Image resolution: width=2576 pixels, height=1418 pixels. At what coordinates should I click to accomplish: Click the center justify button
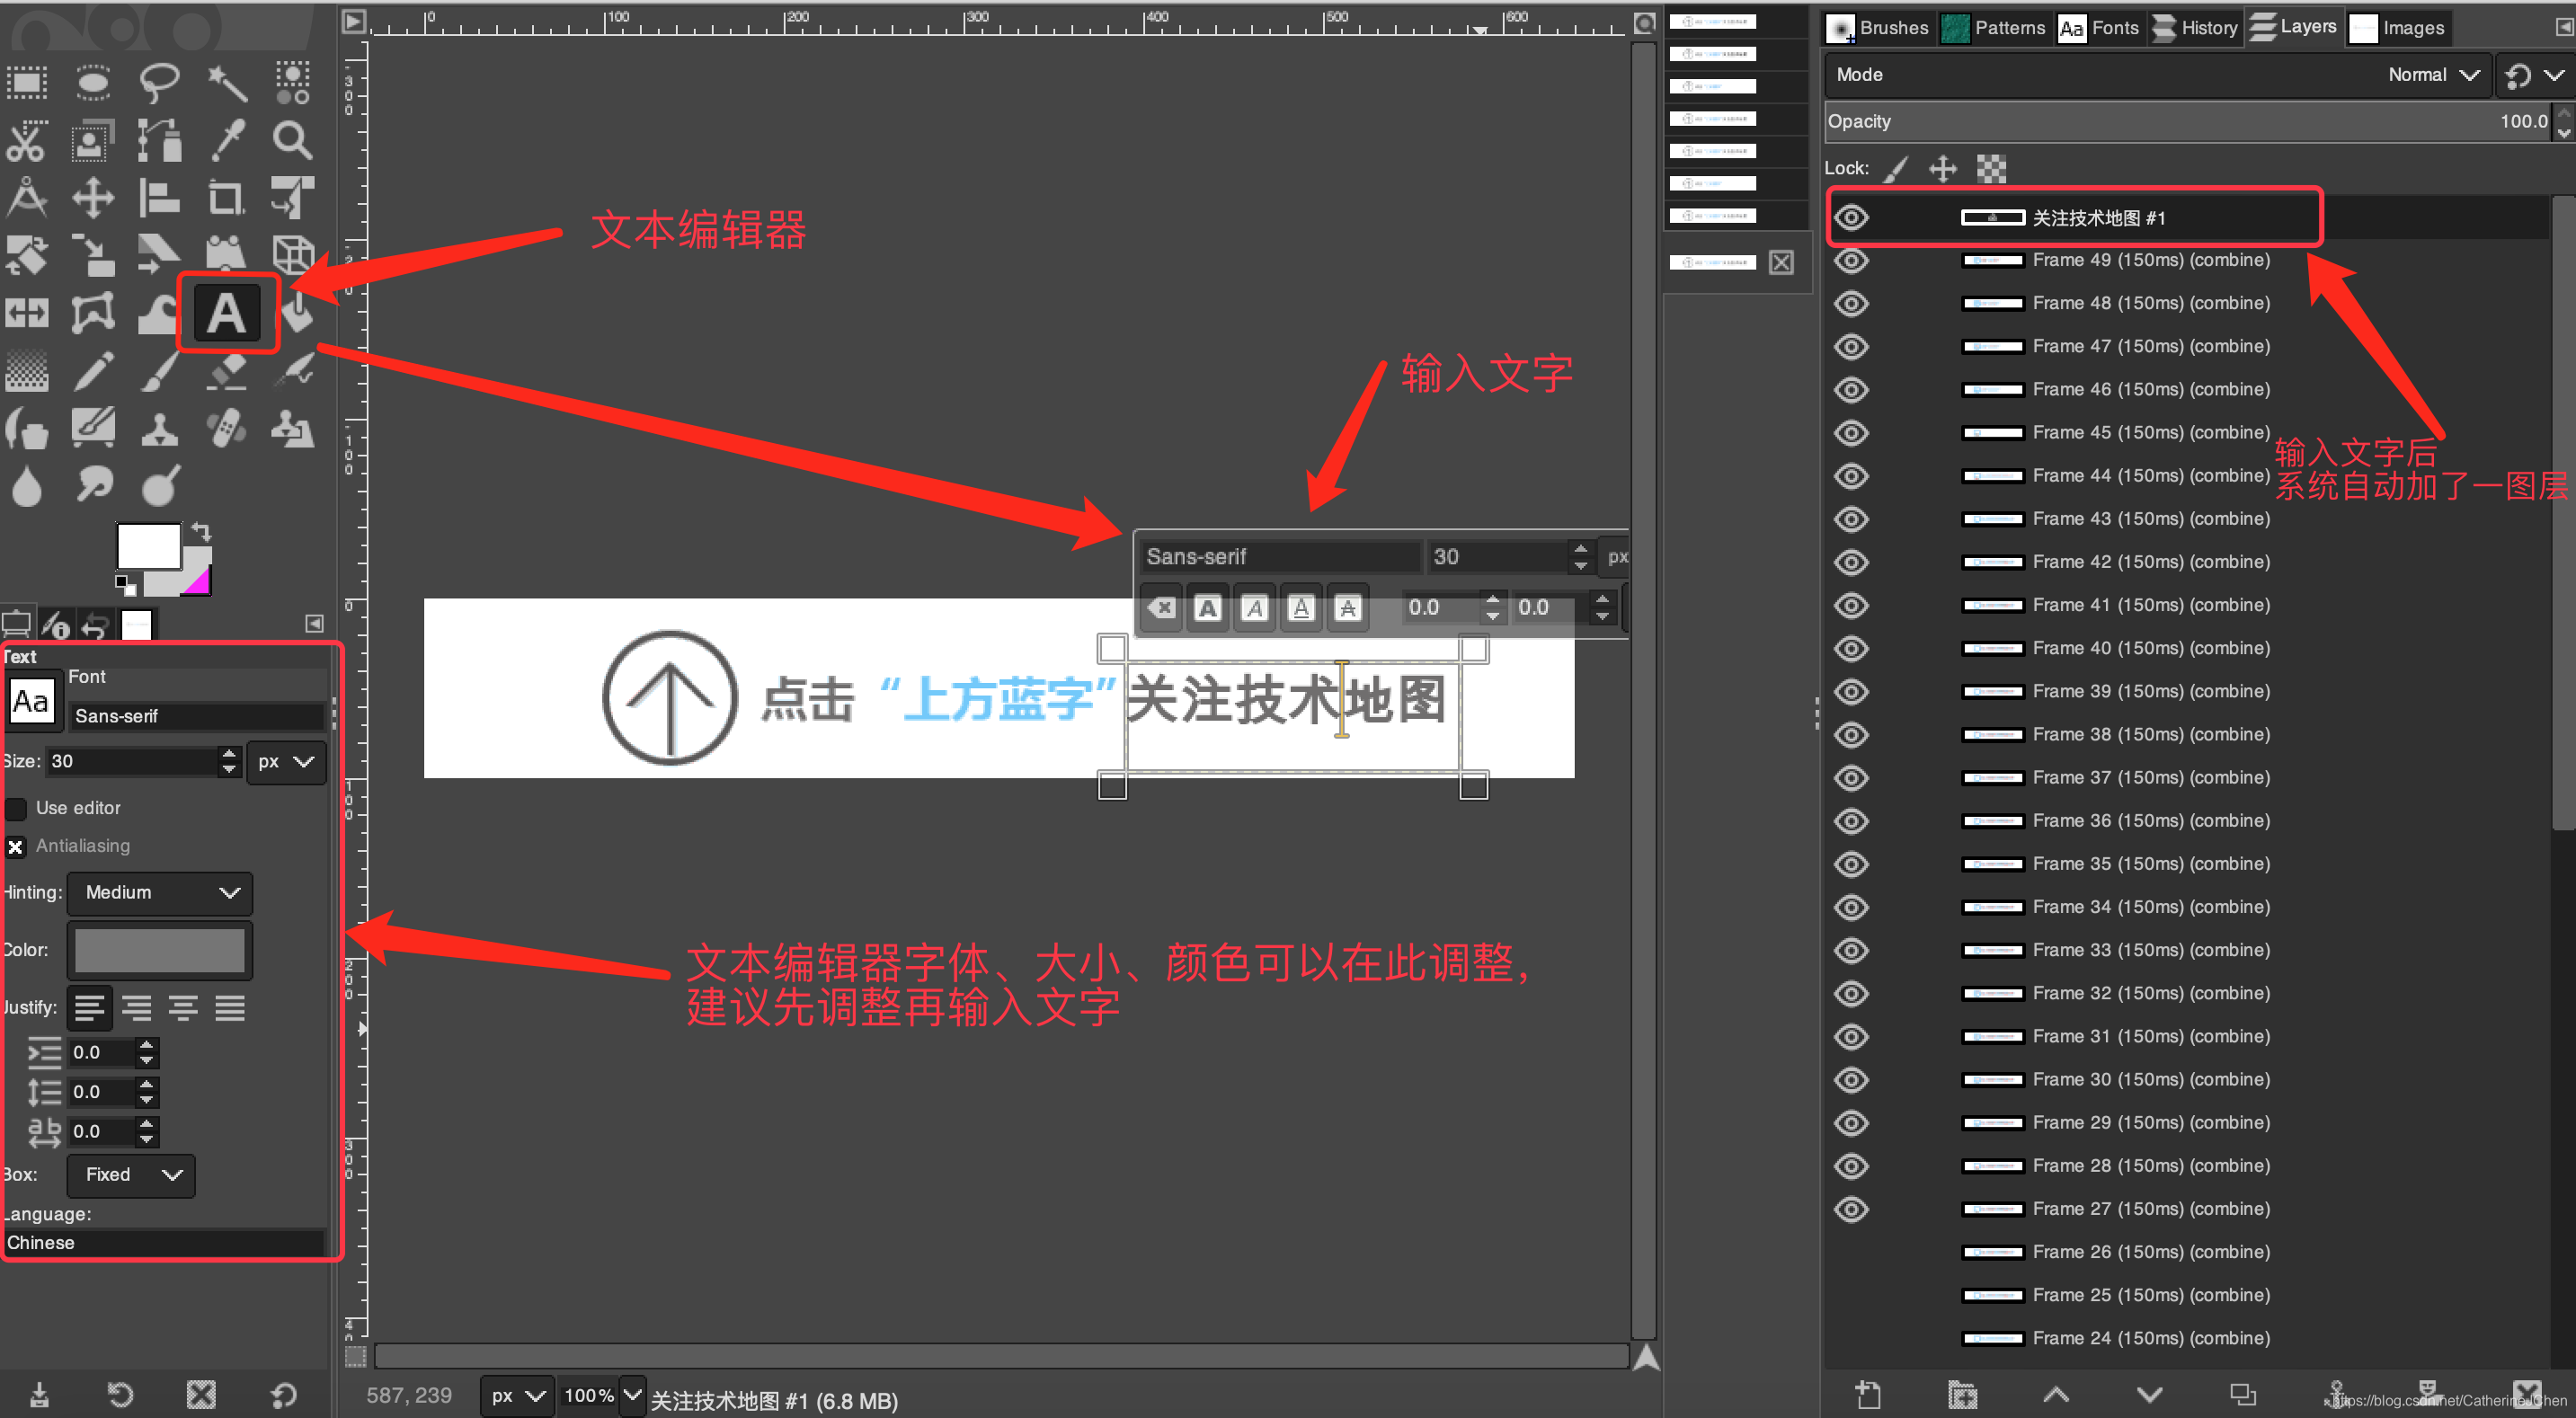point(183,1008)
